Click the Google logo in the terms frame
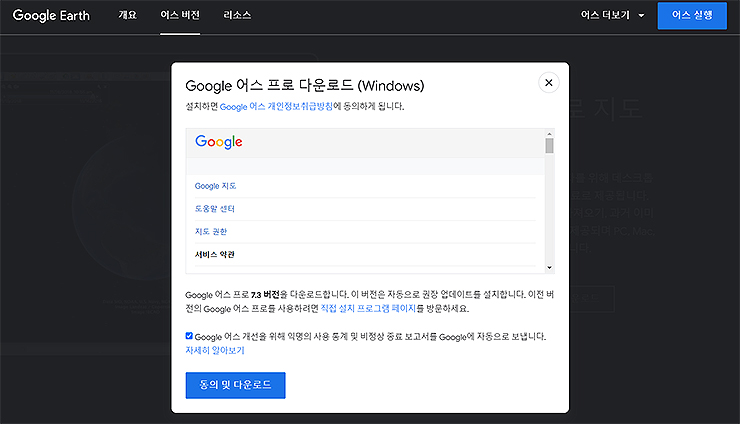Viewport: 740px width, 424px height. pos(219,142)
